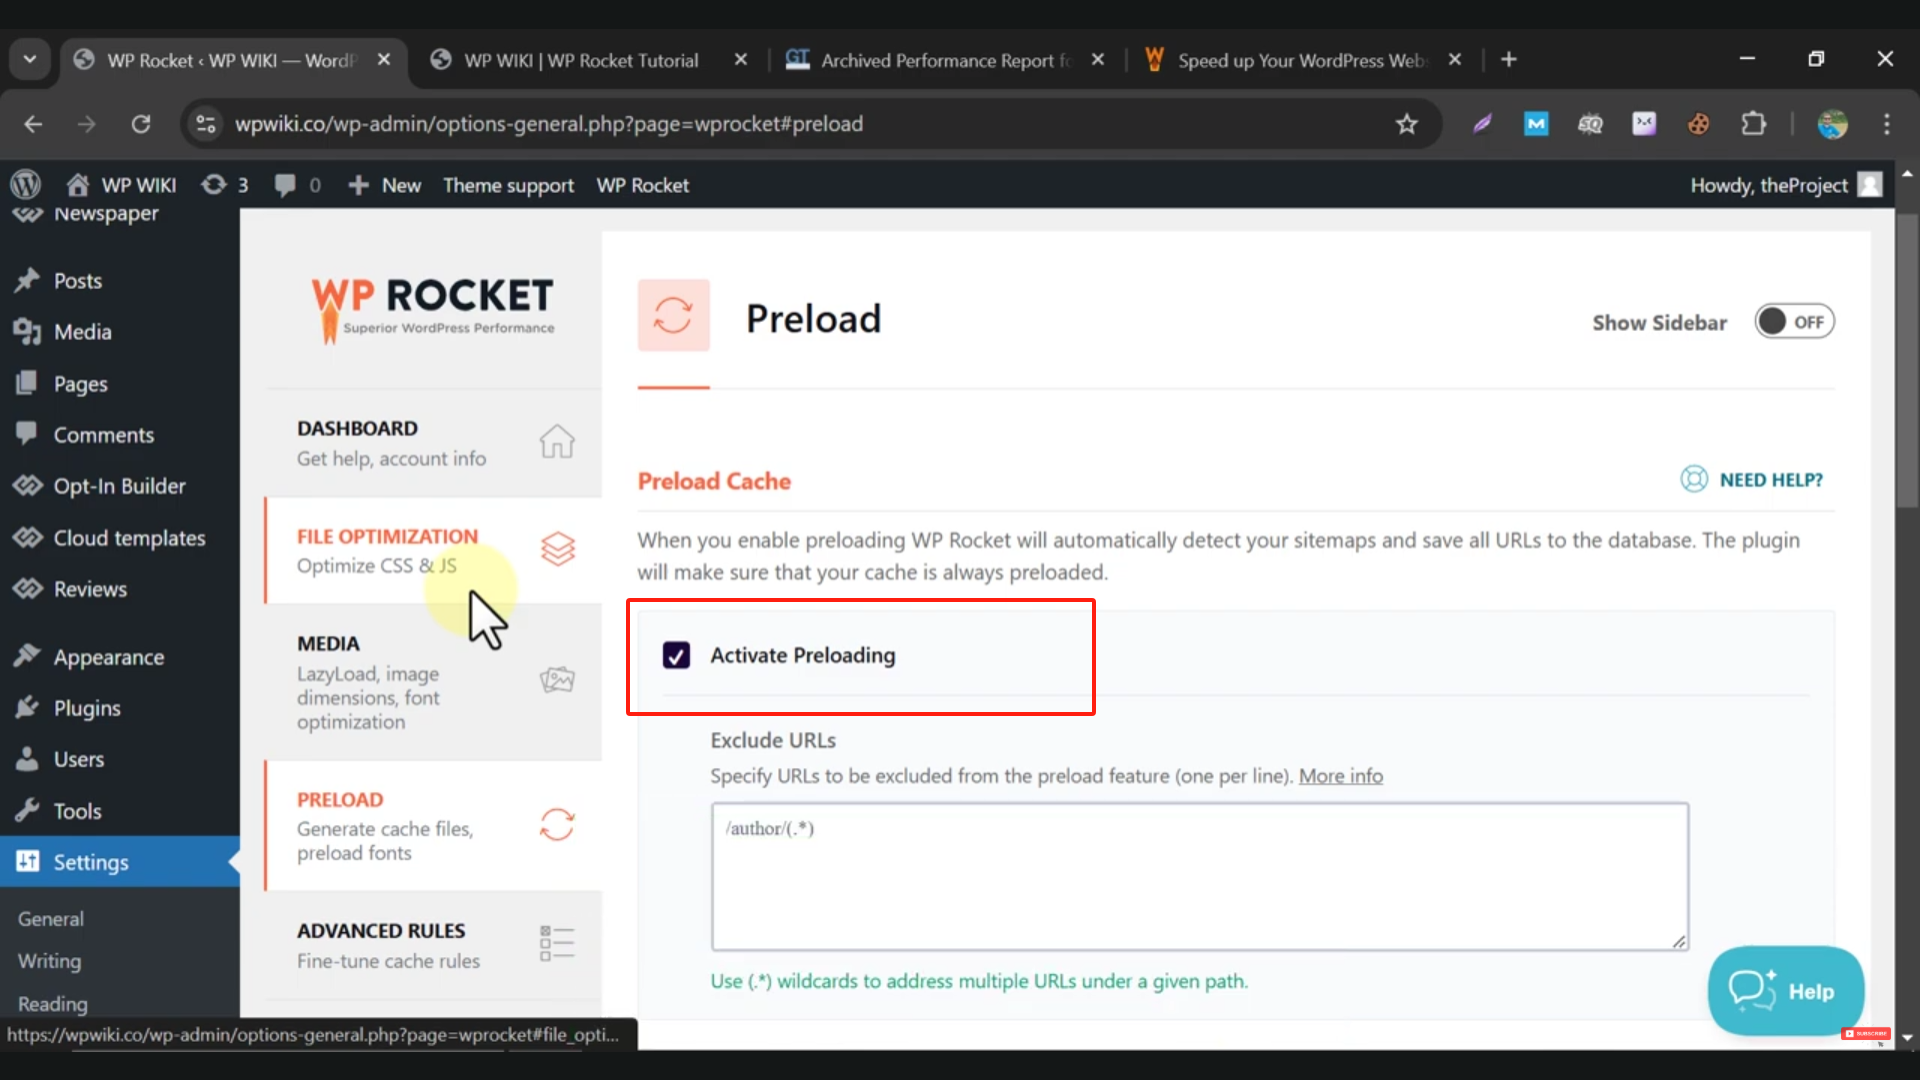This screenshot has height=1080, width=1920.
Task: Open browser extensions puzzle icon
Action: tap(1753, 124)
